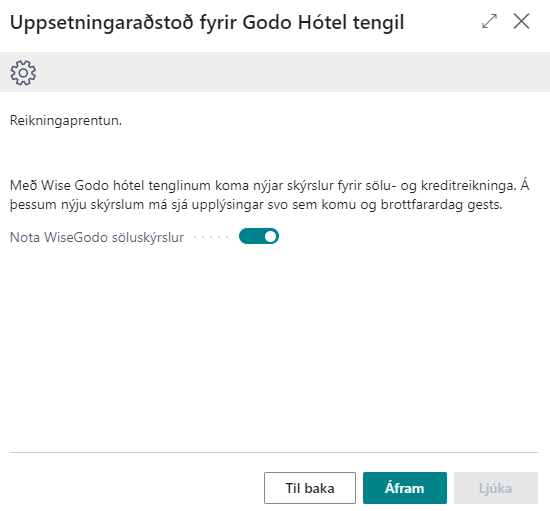This screenshot has width=550, height=511.
Task: Click the gear settings icon in the banner
Action: coord(23,73)
